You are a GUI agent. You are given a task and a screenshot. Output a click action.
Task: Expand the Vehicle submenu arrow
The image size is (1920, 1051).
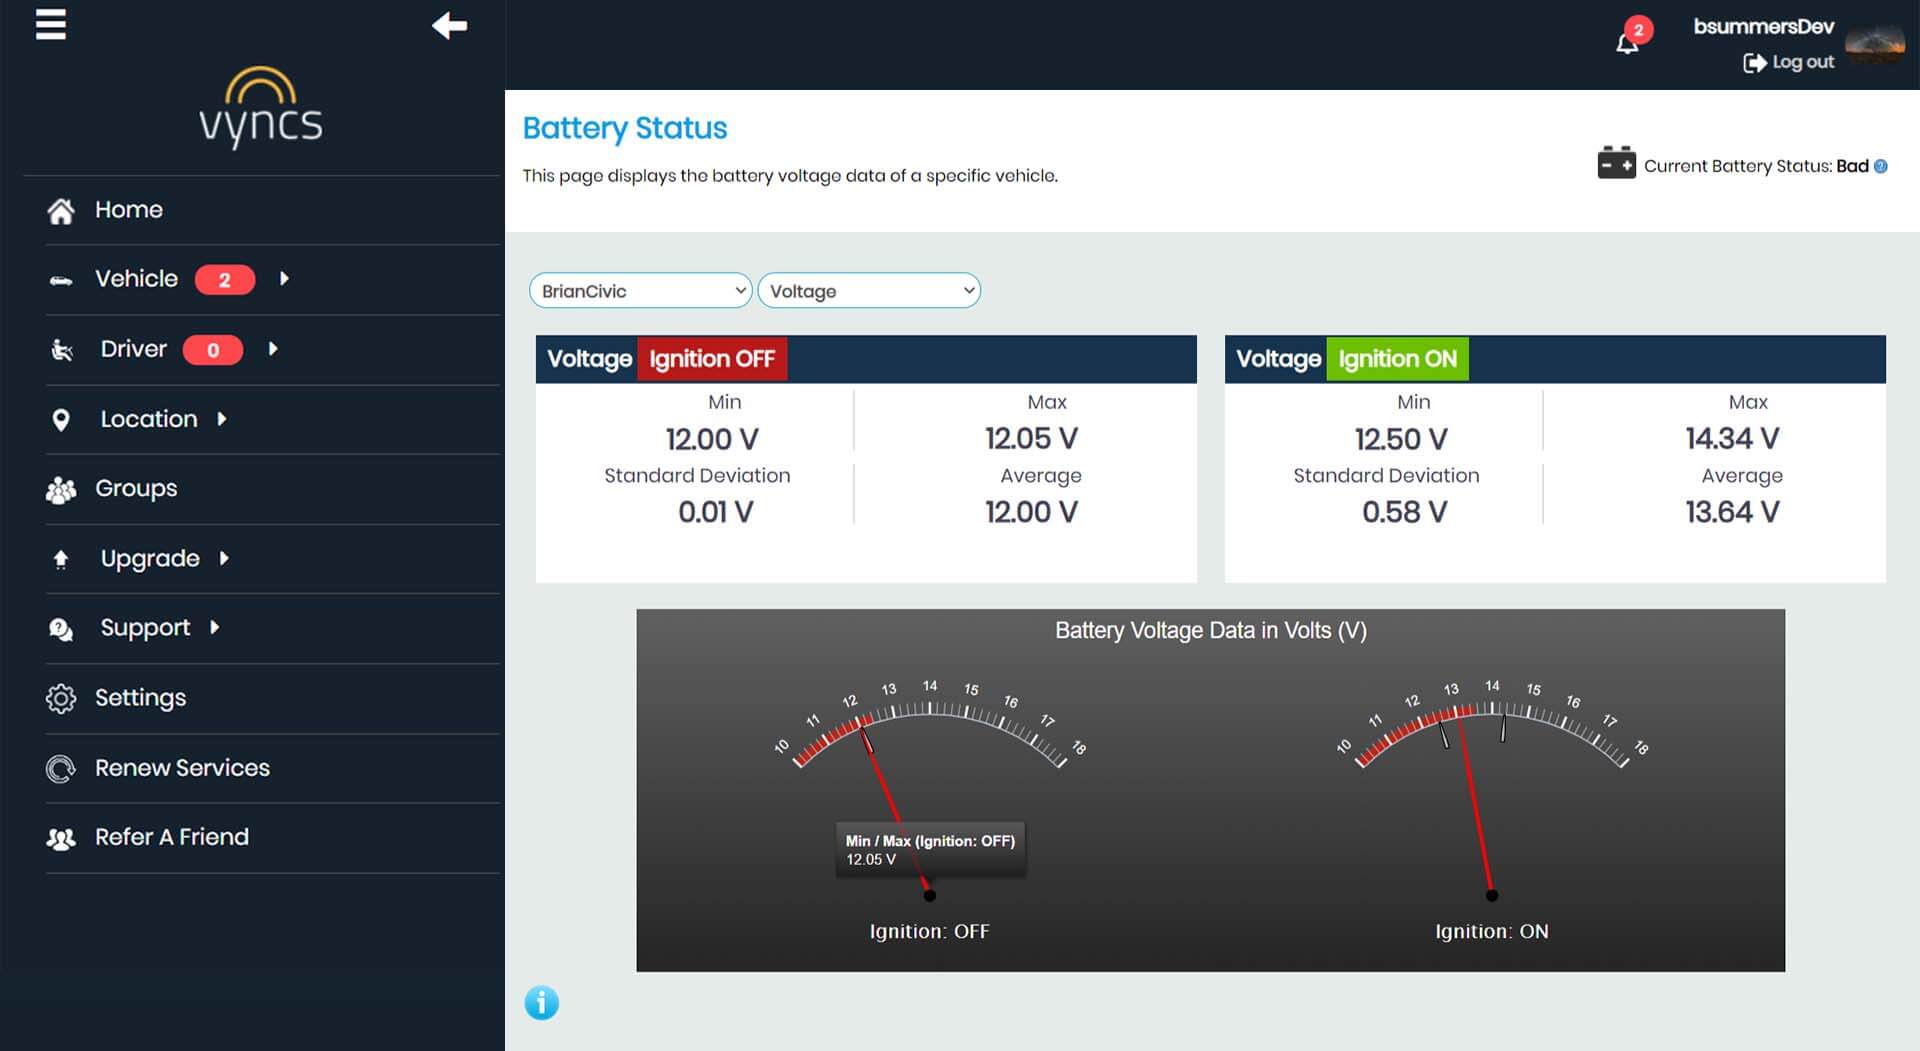284,279
